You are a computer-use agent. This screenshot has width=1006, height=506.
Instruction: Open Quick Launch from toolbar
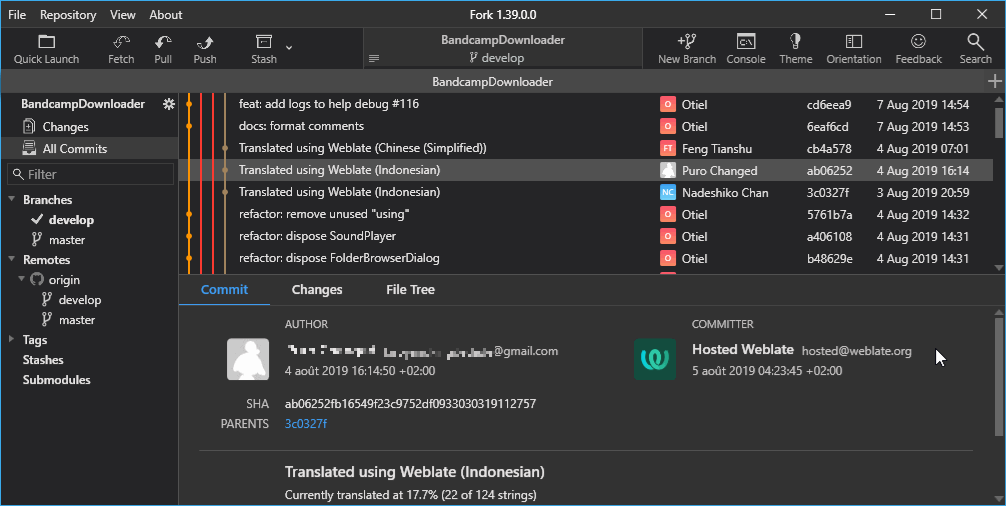click(x=46, y=49)
